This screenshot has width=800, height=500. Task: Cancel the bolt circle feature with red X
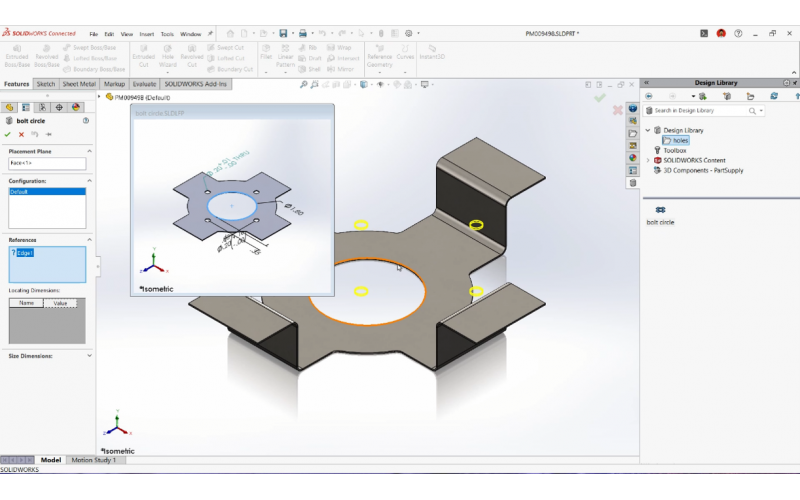[21, 135]
